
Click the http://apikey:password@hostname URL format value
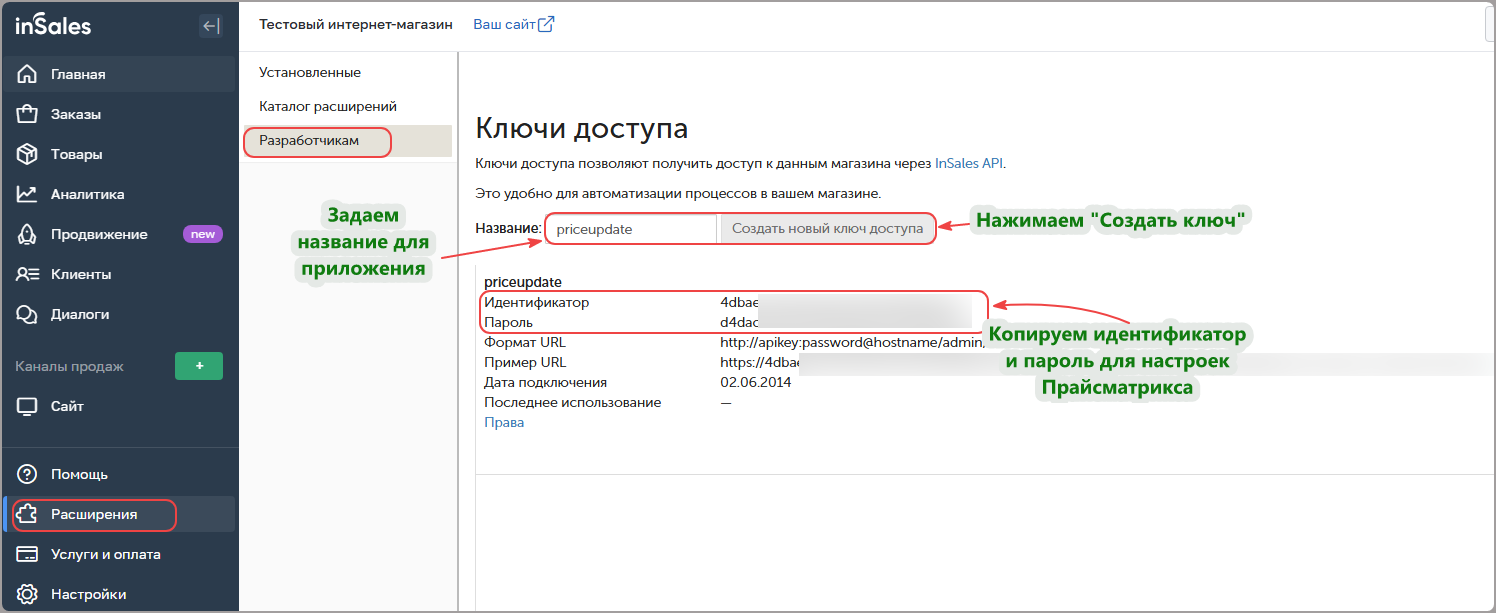(x=853, y=342)
